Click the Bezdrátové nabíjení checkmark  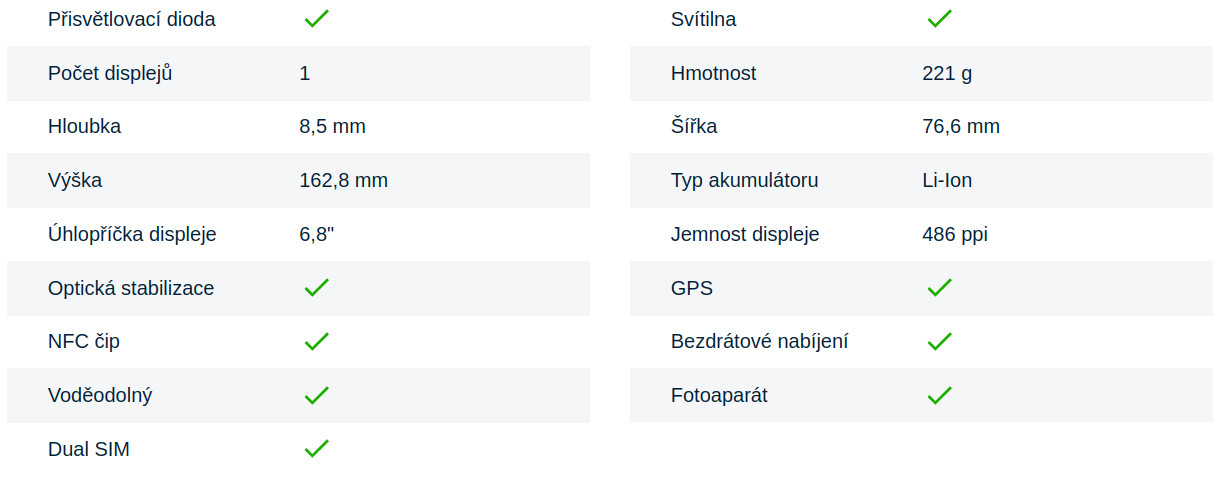939,342
